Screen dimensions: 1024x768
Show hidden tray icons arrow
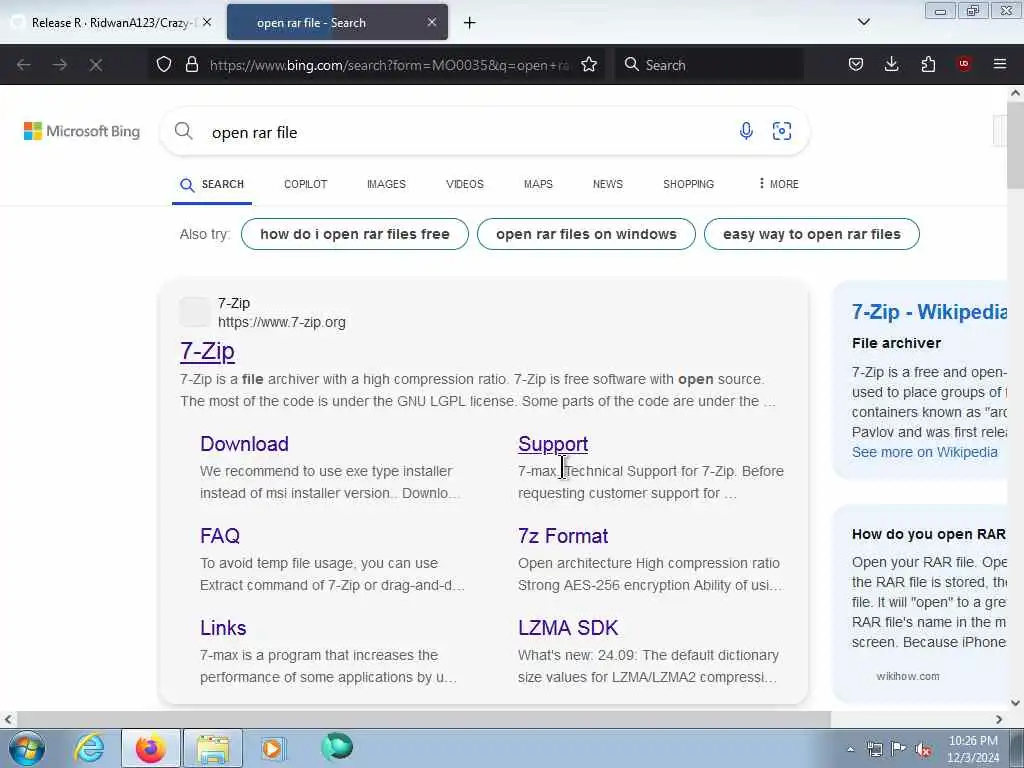850,749
